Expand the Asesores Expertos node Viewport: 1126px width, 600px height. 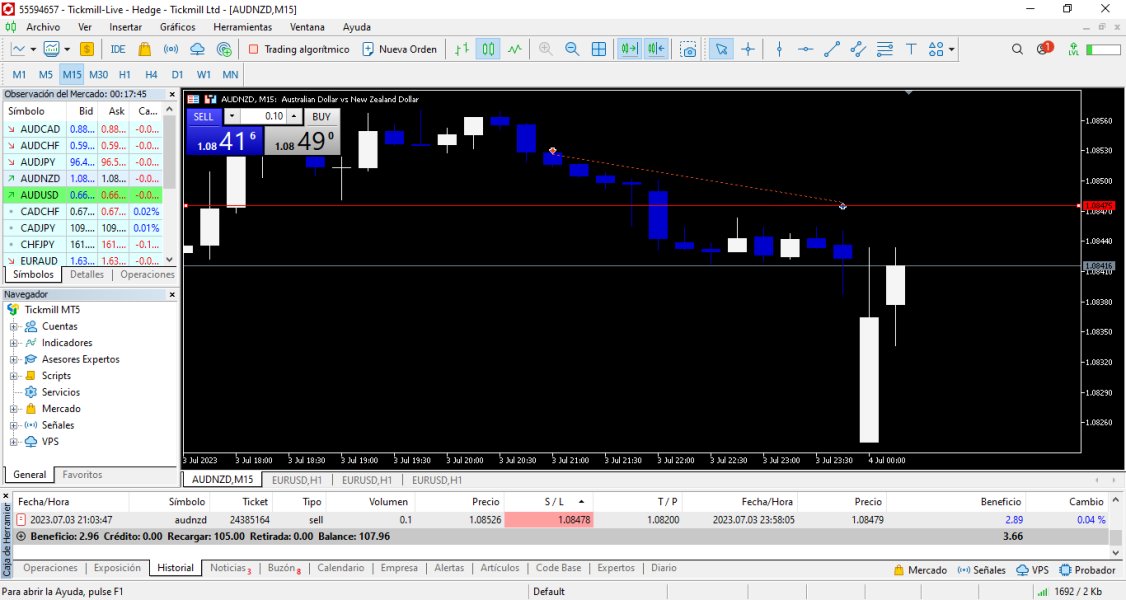[x=14, y=359]
